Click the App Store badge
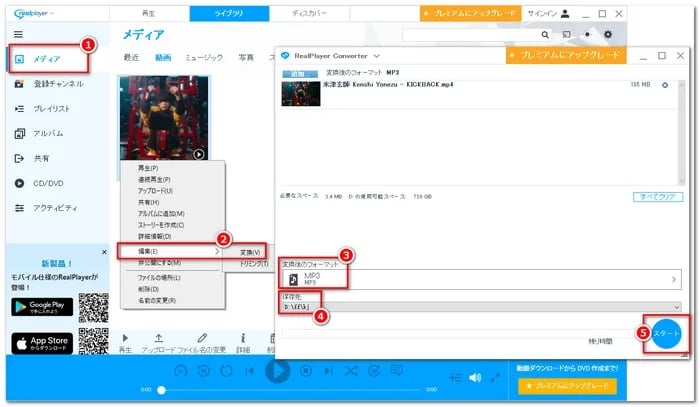 click(42, 344)
